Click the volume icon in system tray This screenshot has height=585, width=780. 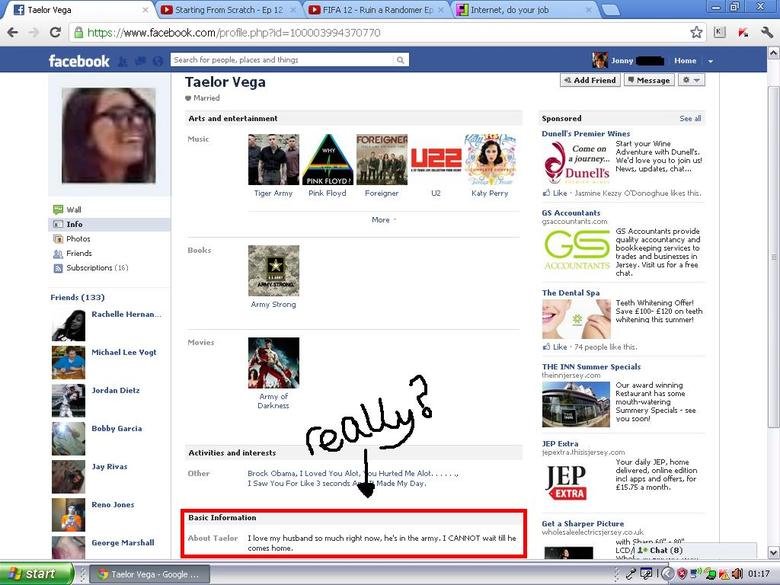[737, 574]
